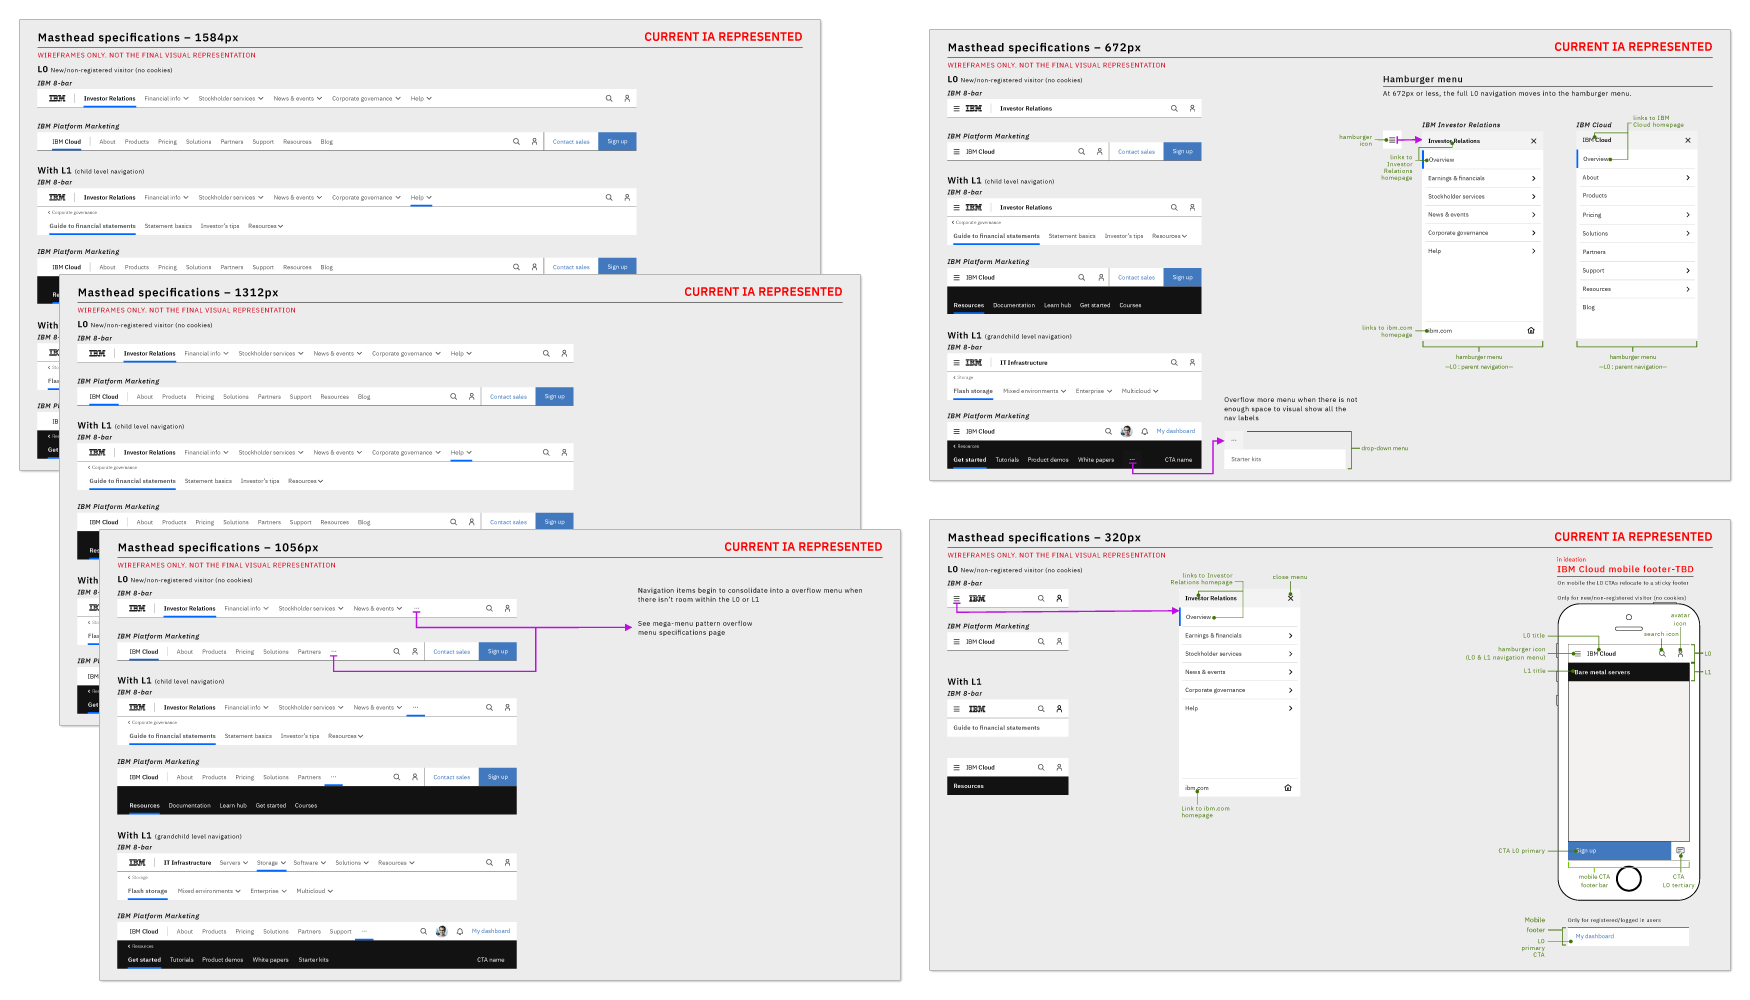Click the search icon inside the phone mockup masthead
Screen dimensions: 1750x1000
click(x=1662, y=653)
